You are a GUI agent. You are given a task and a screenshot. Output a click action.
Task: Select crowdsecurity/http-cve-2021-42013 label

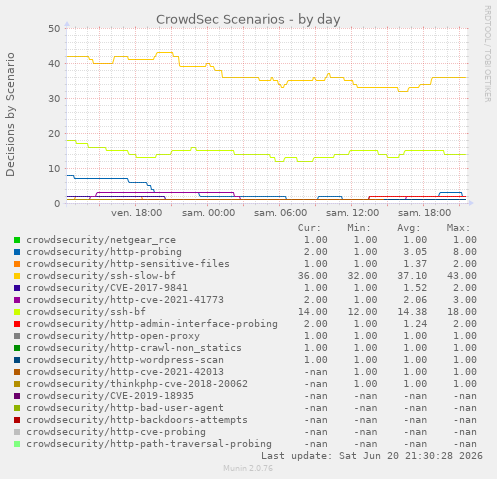click(125, 372)
